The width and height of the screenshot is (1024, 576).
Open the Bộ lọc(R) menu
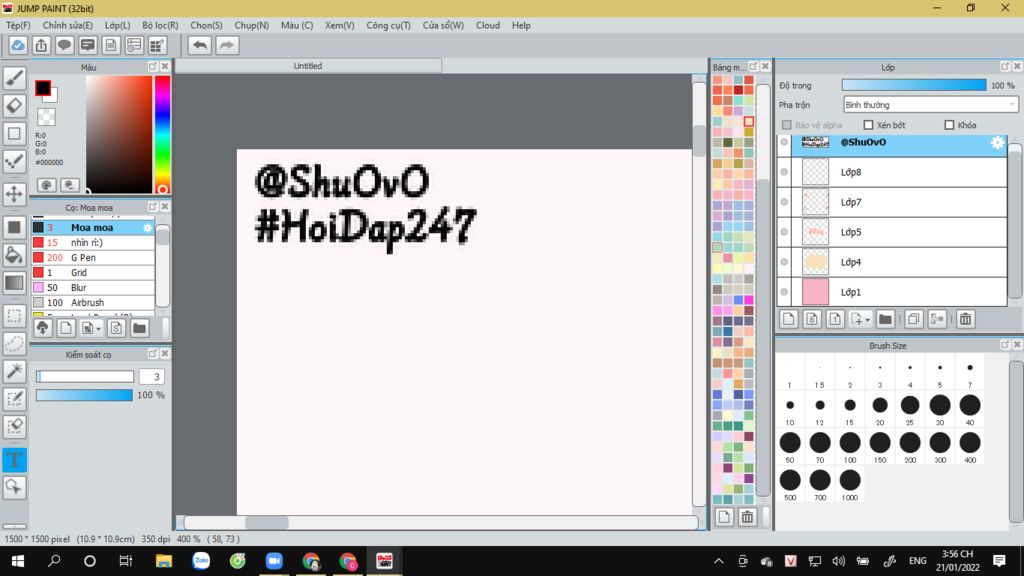click(160, 25)
